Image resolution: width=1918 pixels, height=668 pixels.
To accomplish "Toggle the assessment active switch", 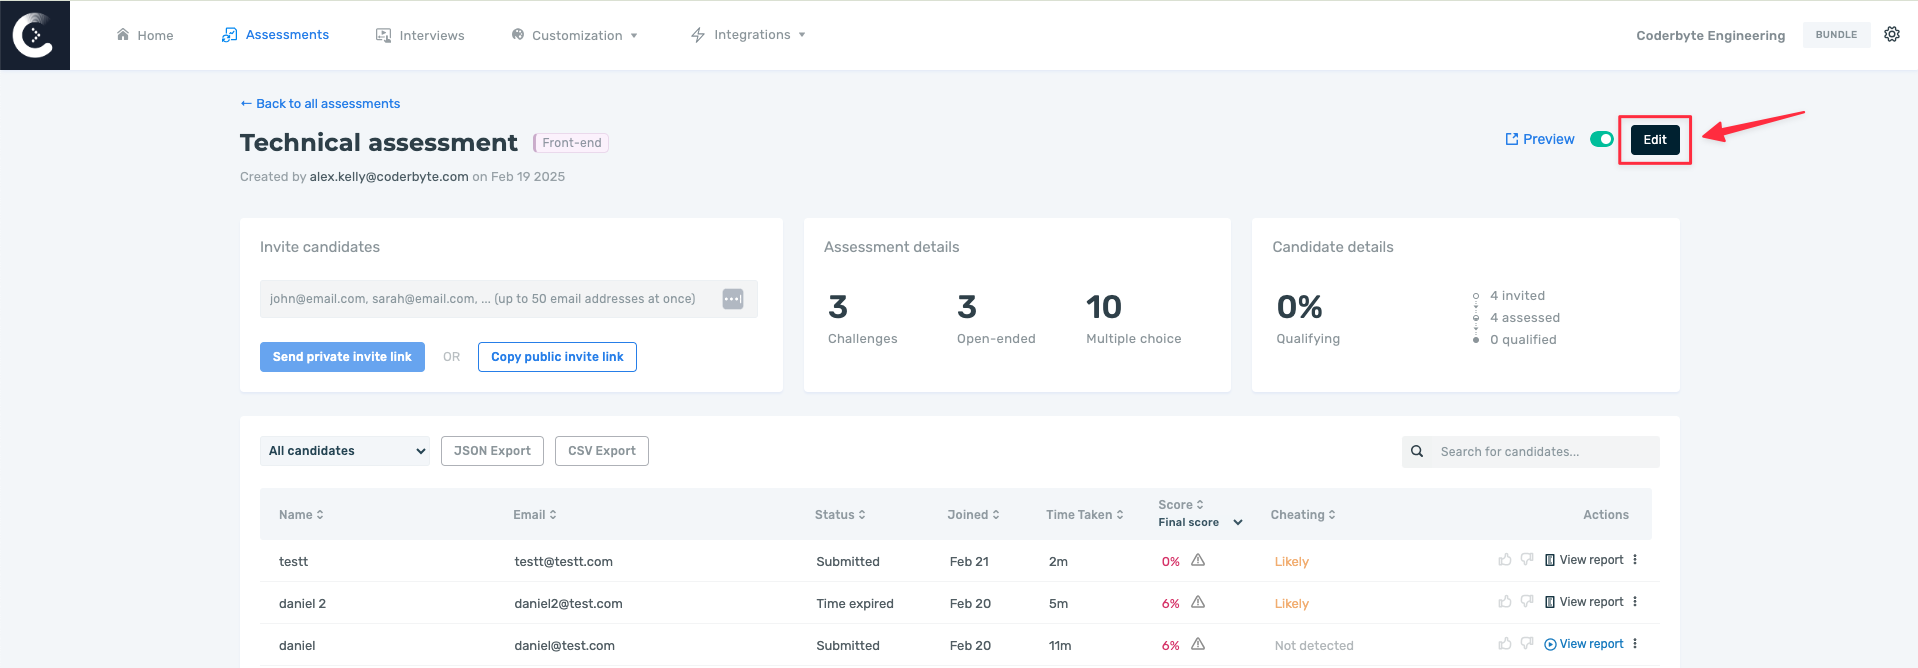I will 1601,139.
